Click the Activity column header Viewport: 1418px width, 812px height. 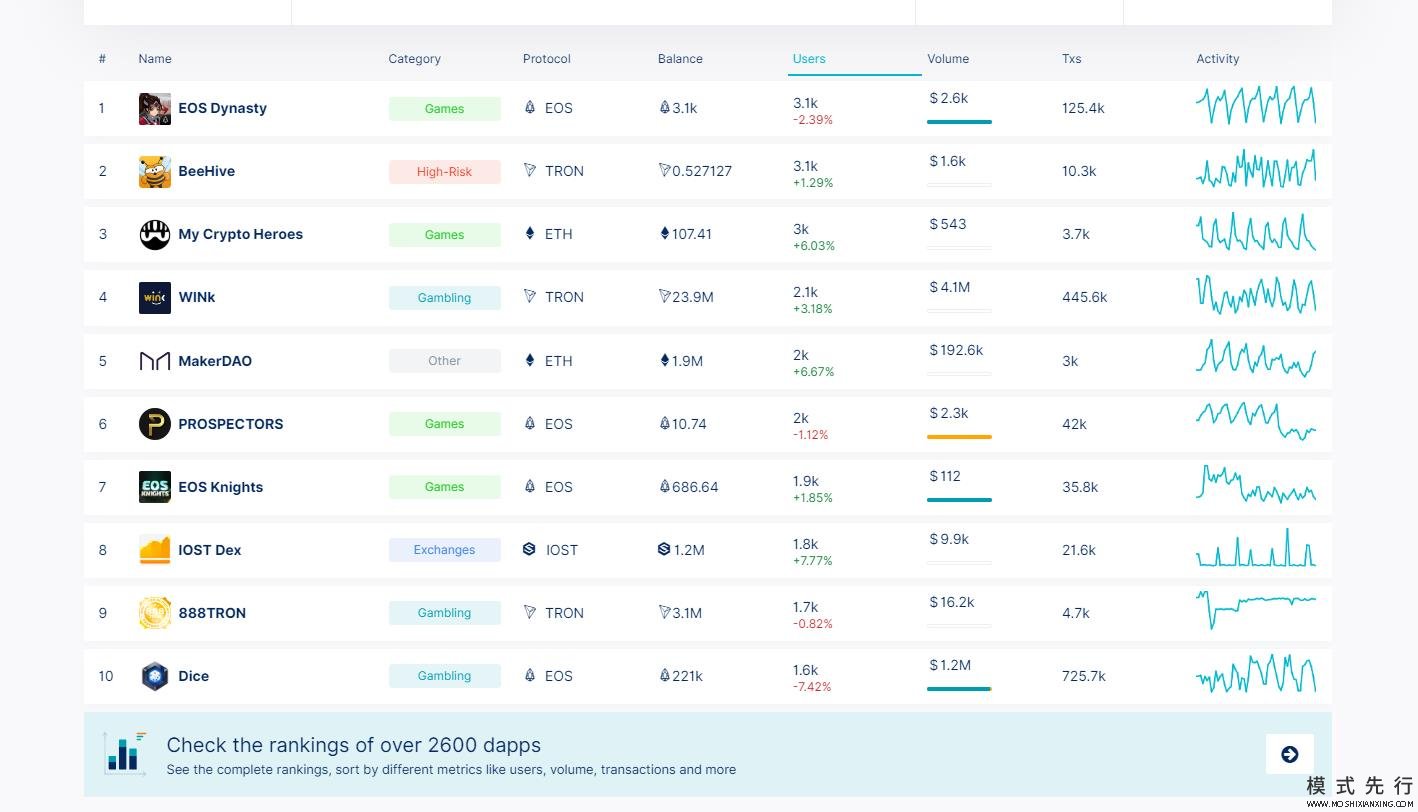point(1218,59)
